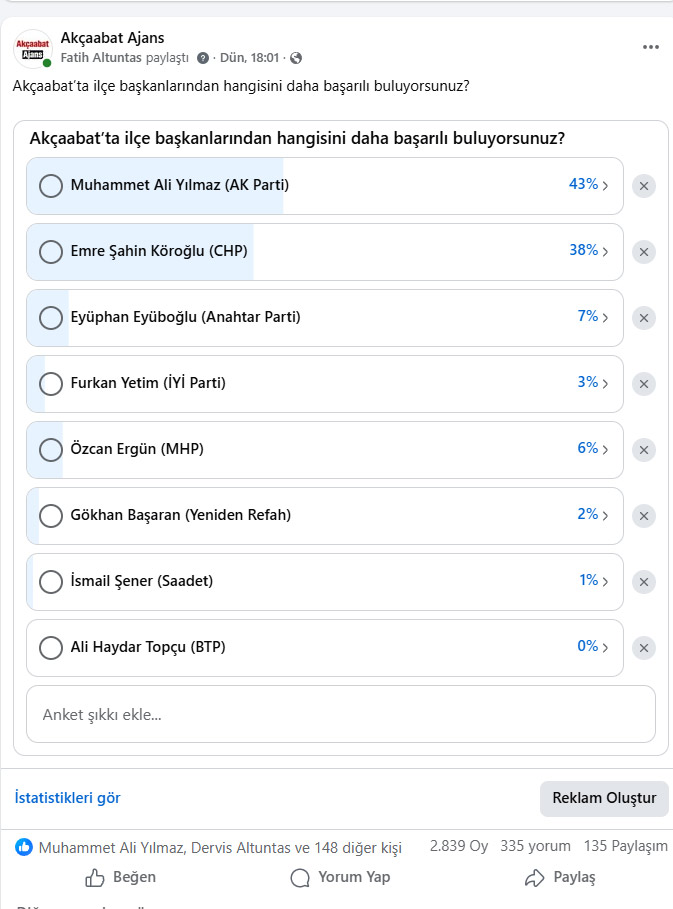Vote for Emre Şahin Köroğlu (CHP)

[x=51, y=252]
